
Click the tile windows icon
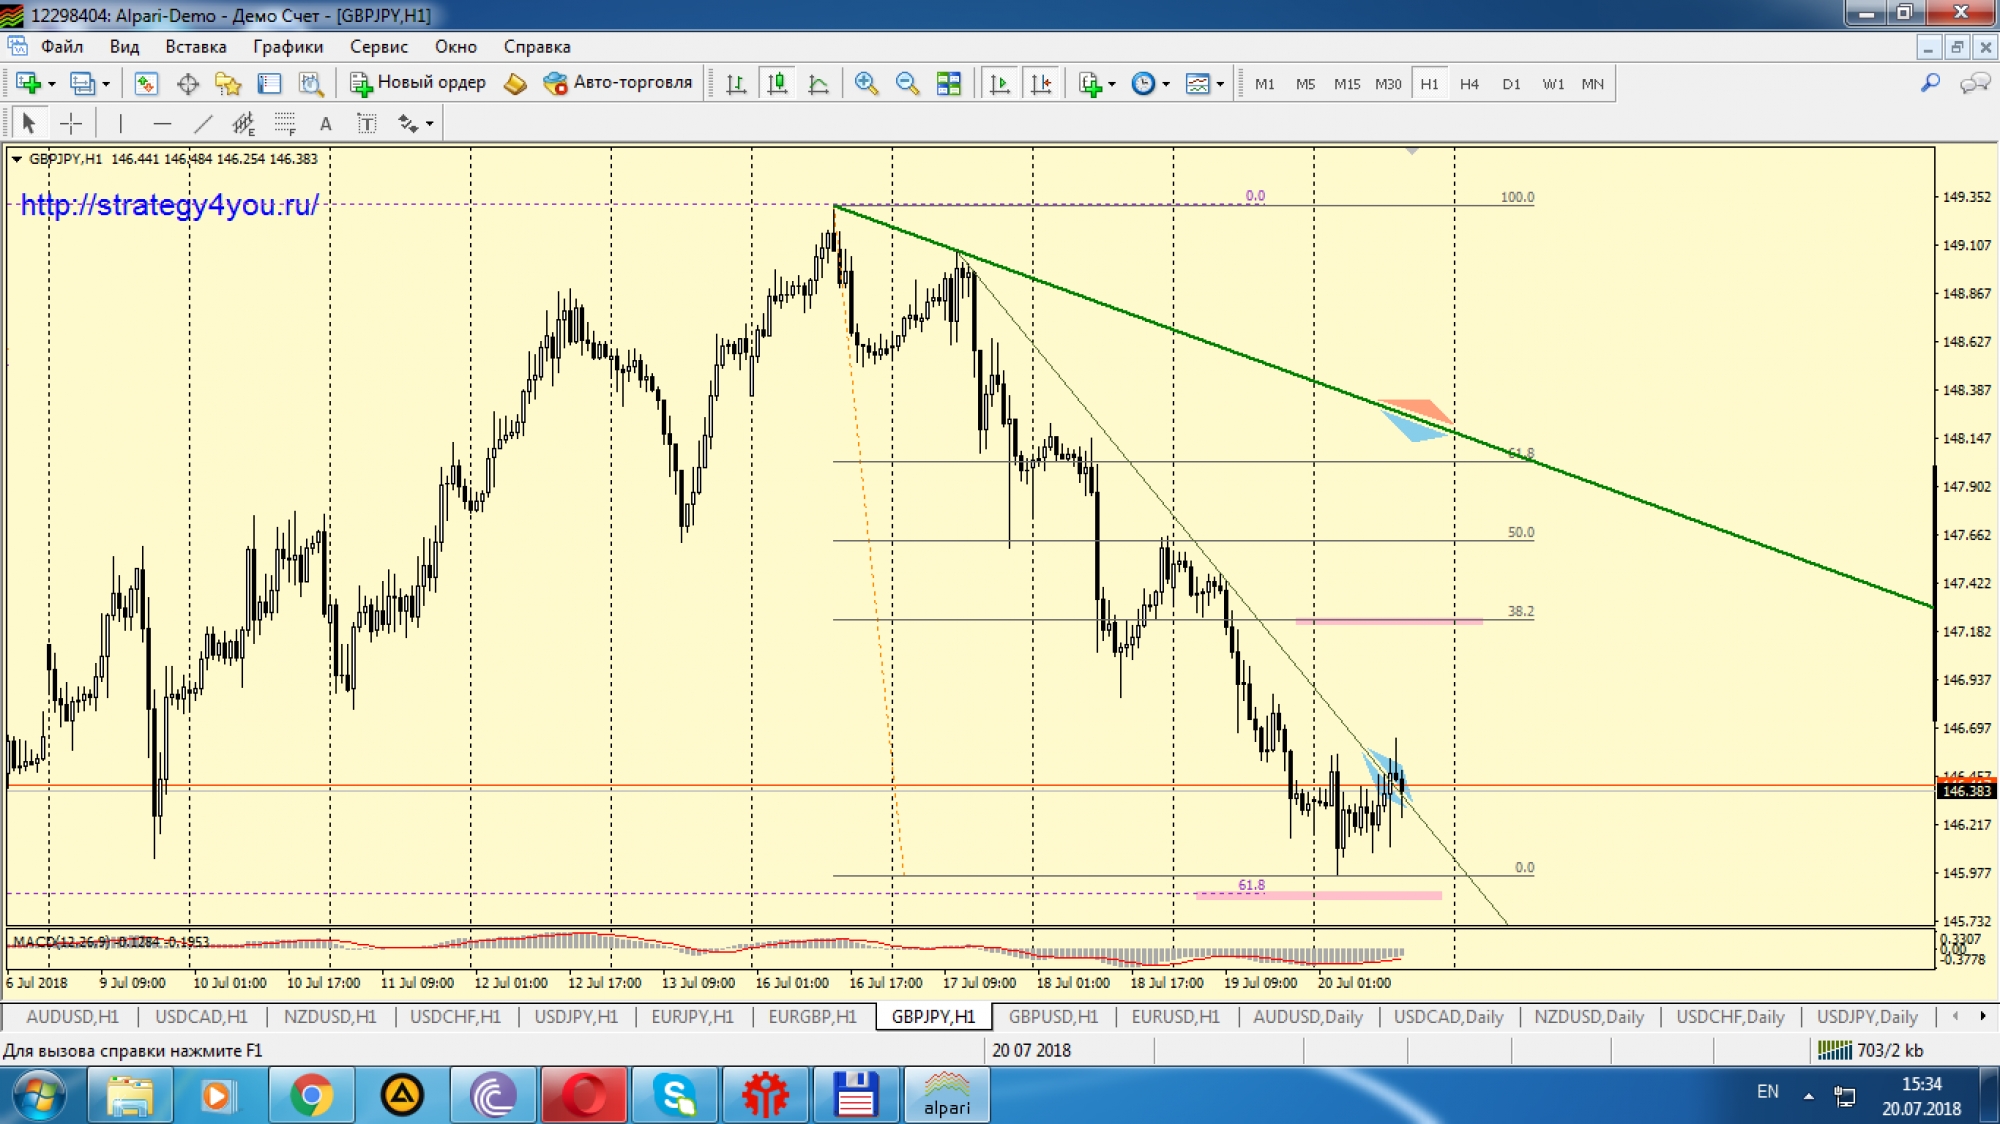pyautogui.click(x=948, y=84)
